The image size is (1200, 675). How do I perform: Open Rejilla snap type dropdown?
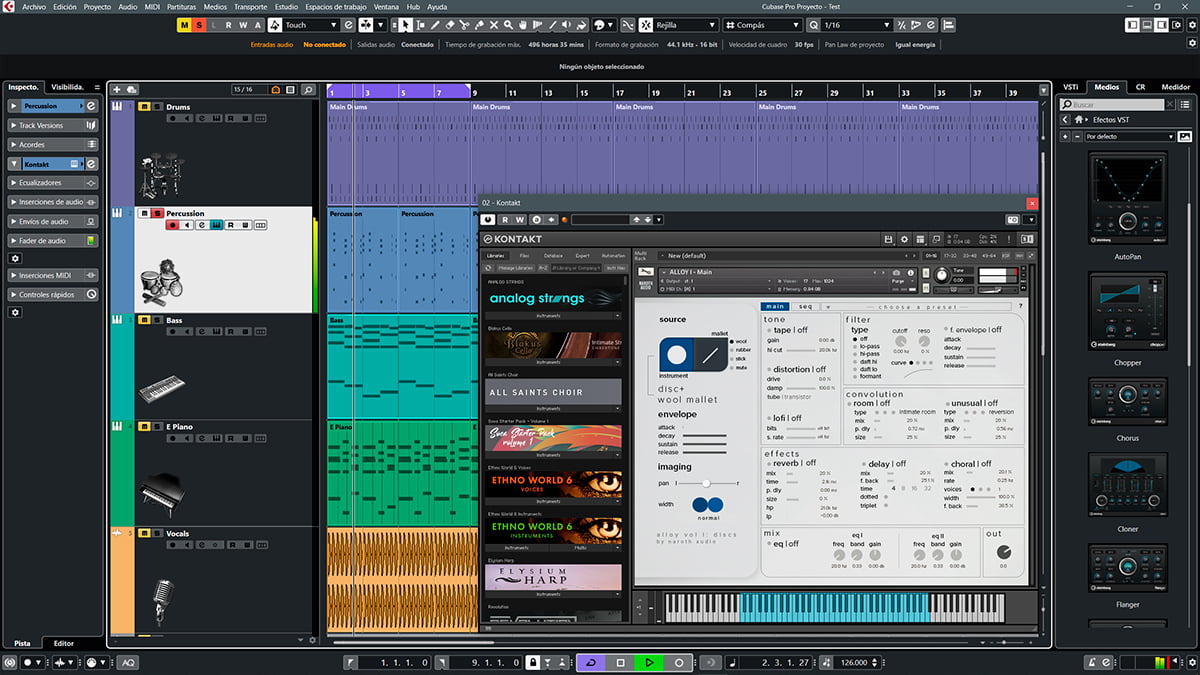(684, 25)
